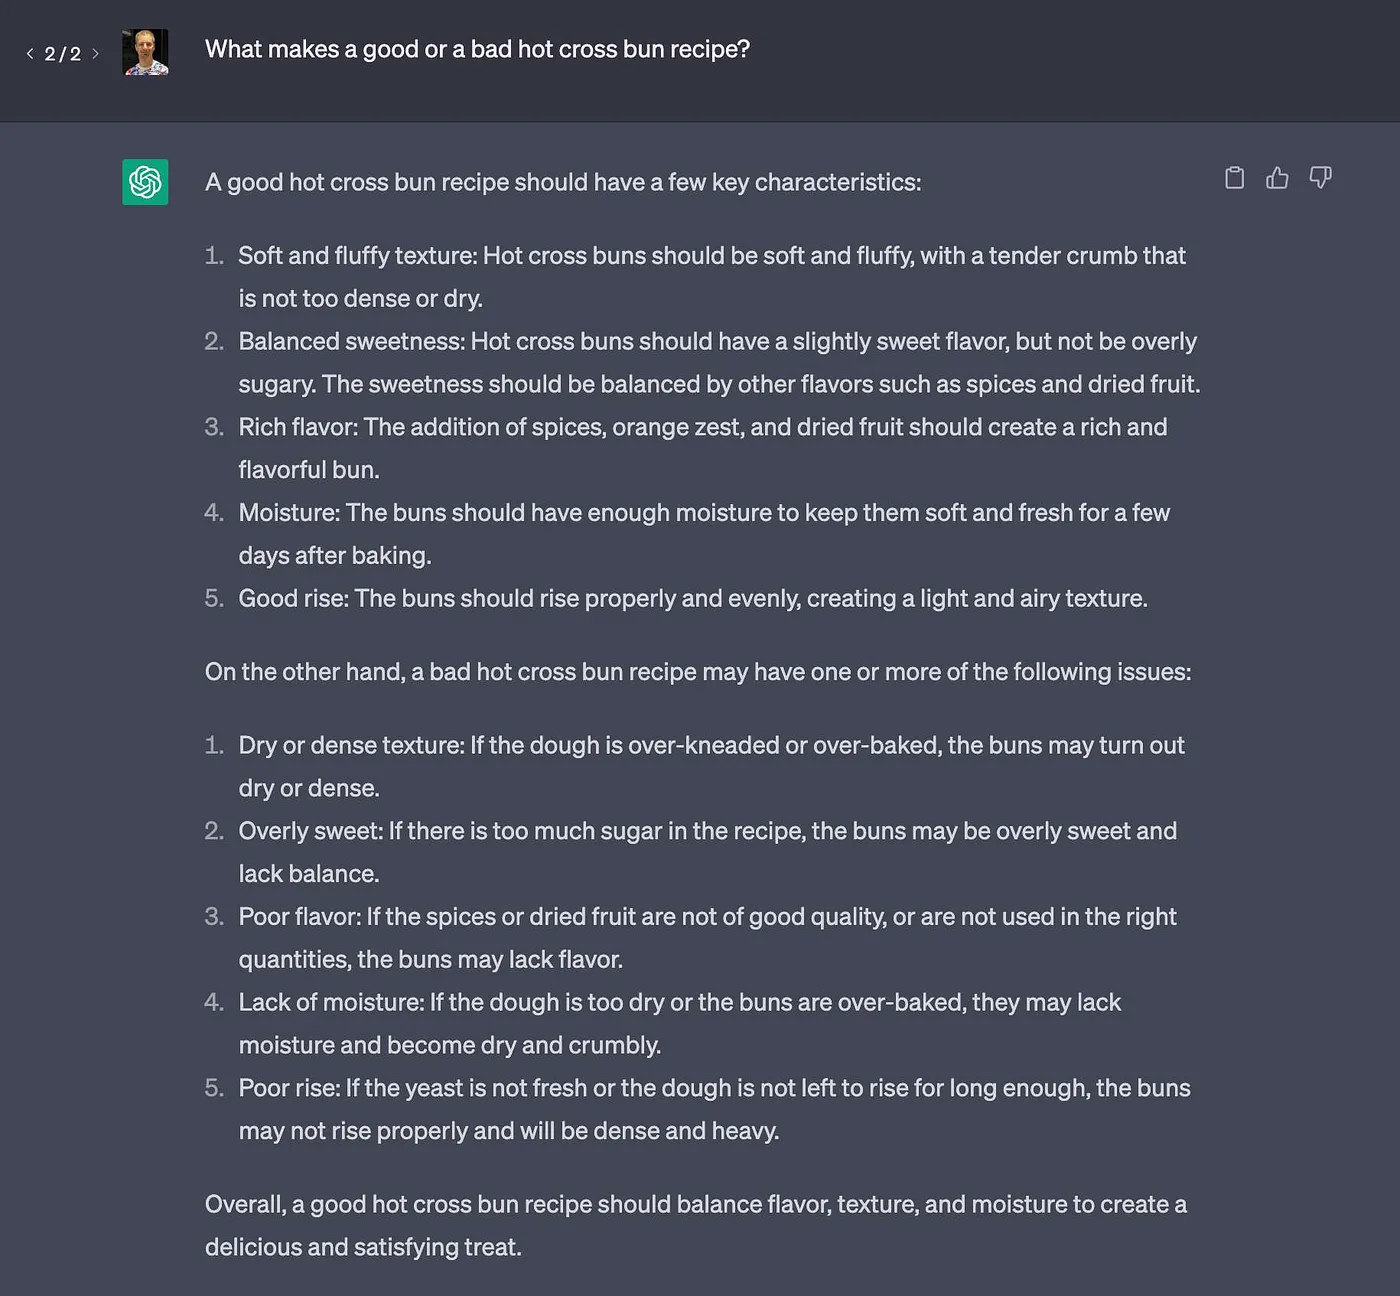Viewport: 1400px width, 1296px height.
Task: Click the 'On the other hand' paragraph
Action: 697,671
